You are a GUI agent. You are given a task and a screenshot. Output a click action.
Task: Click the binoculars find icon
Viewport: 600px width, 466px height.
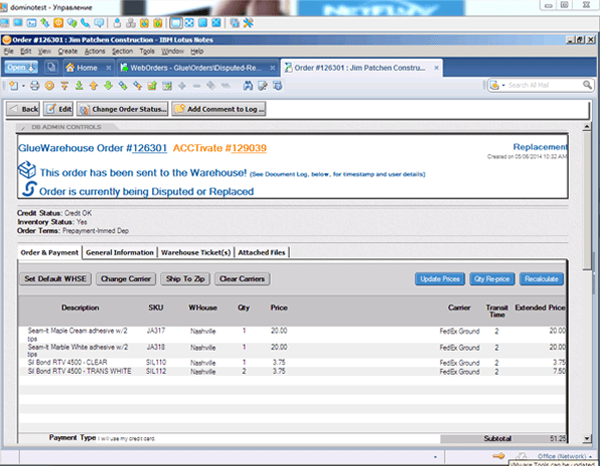coord(248,86)
